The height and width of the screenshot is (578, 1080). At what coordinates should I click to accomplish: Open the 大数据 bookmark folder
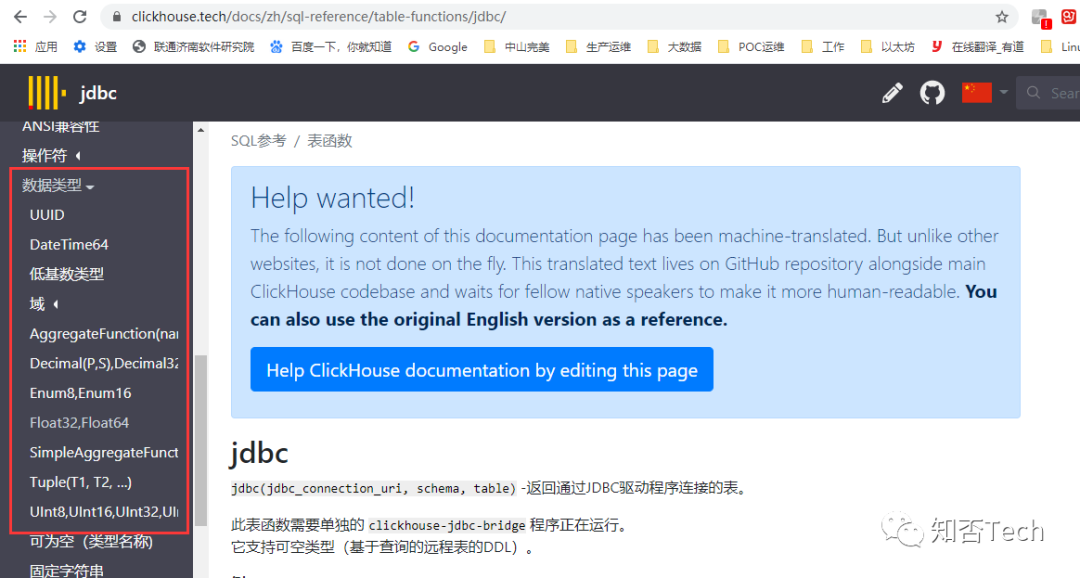click(674, 46)
